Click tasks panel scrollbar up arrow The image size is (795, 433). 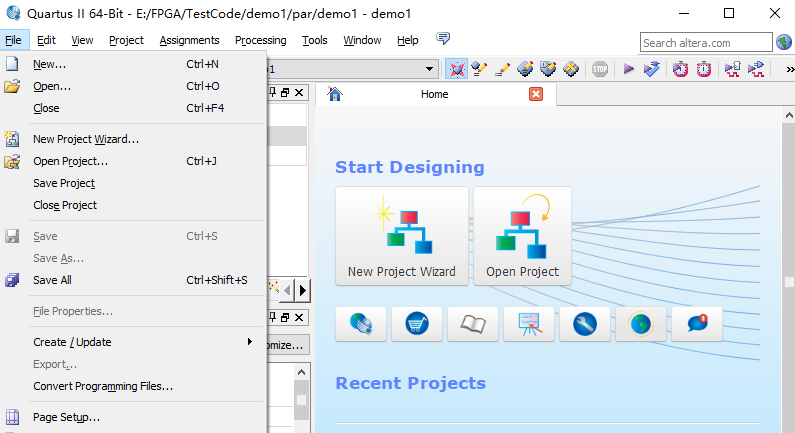(301, 372)
